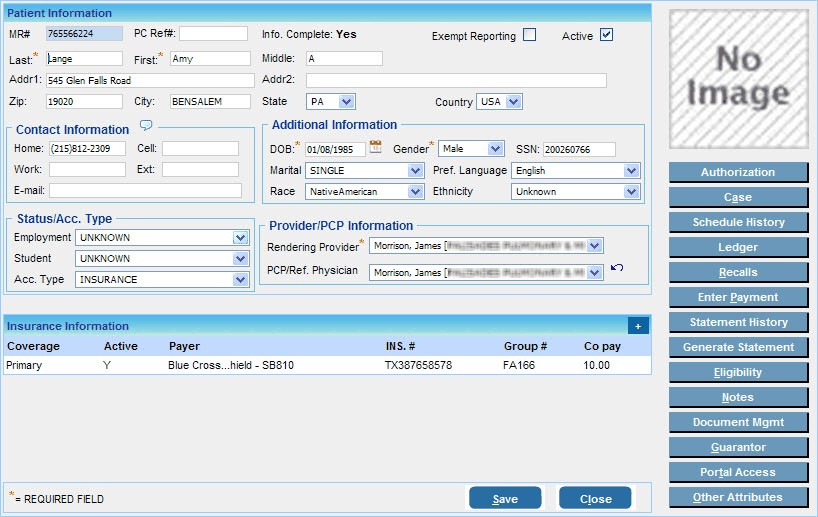818x517 pixels.
Task: Click the Save button
Action: click(x=505, y=498)
